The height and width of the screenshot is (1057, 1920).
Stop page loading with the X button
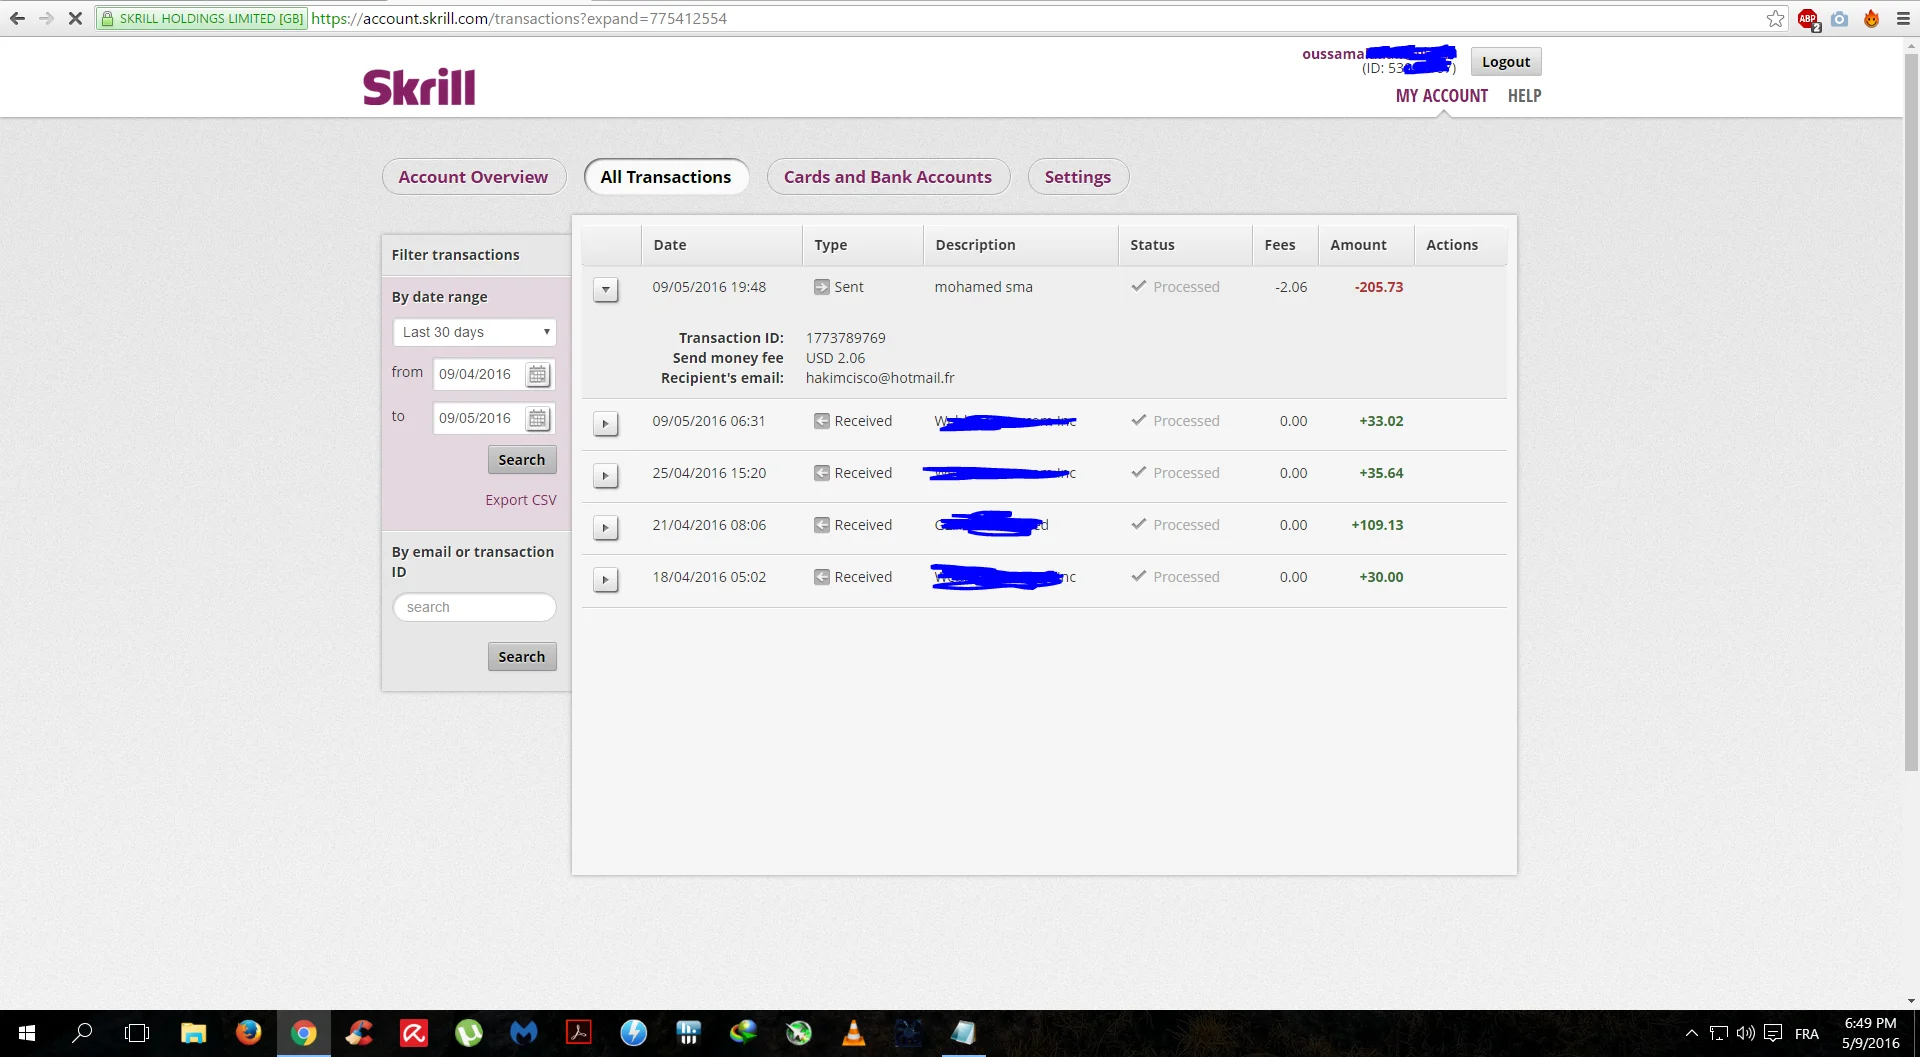pos(75,19)
